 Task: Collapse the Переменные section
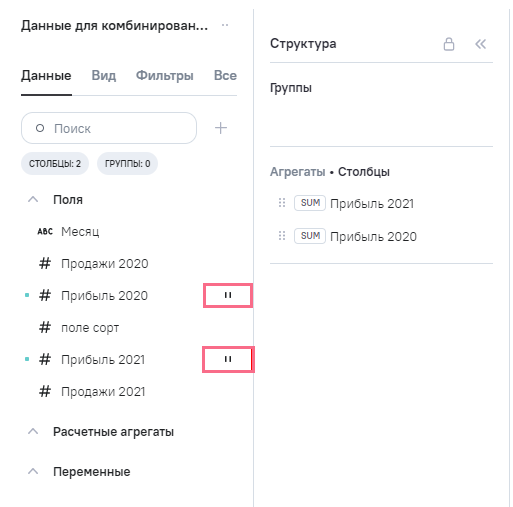(33, 471)
